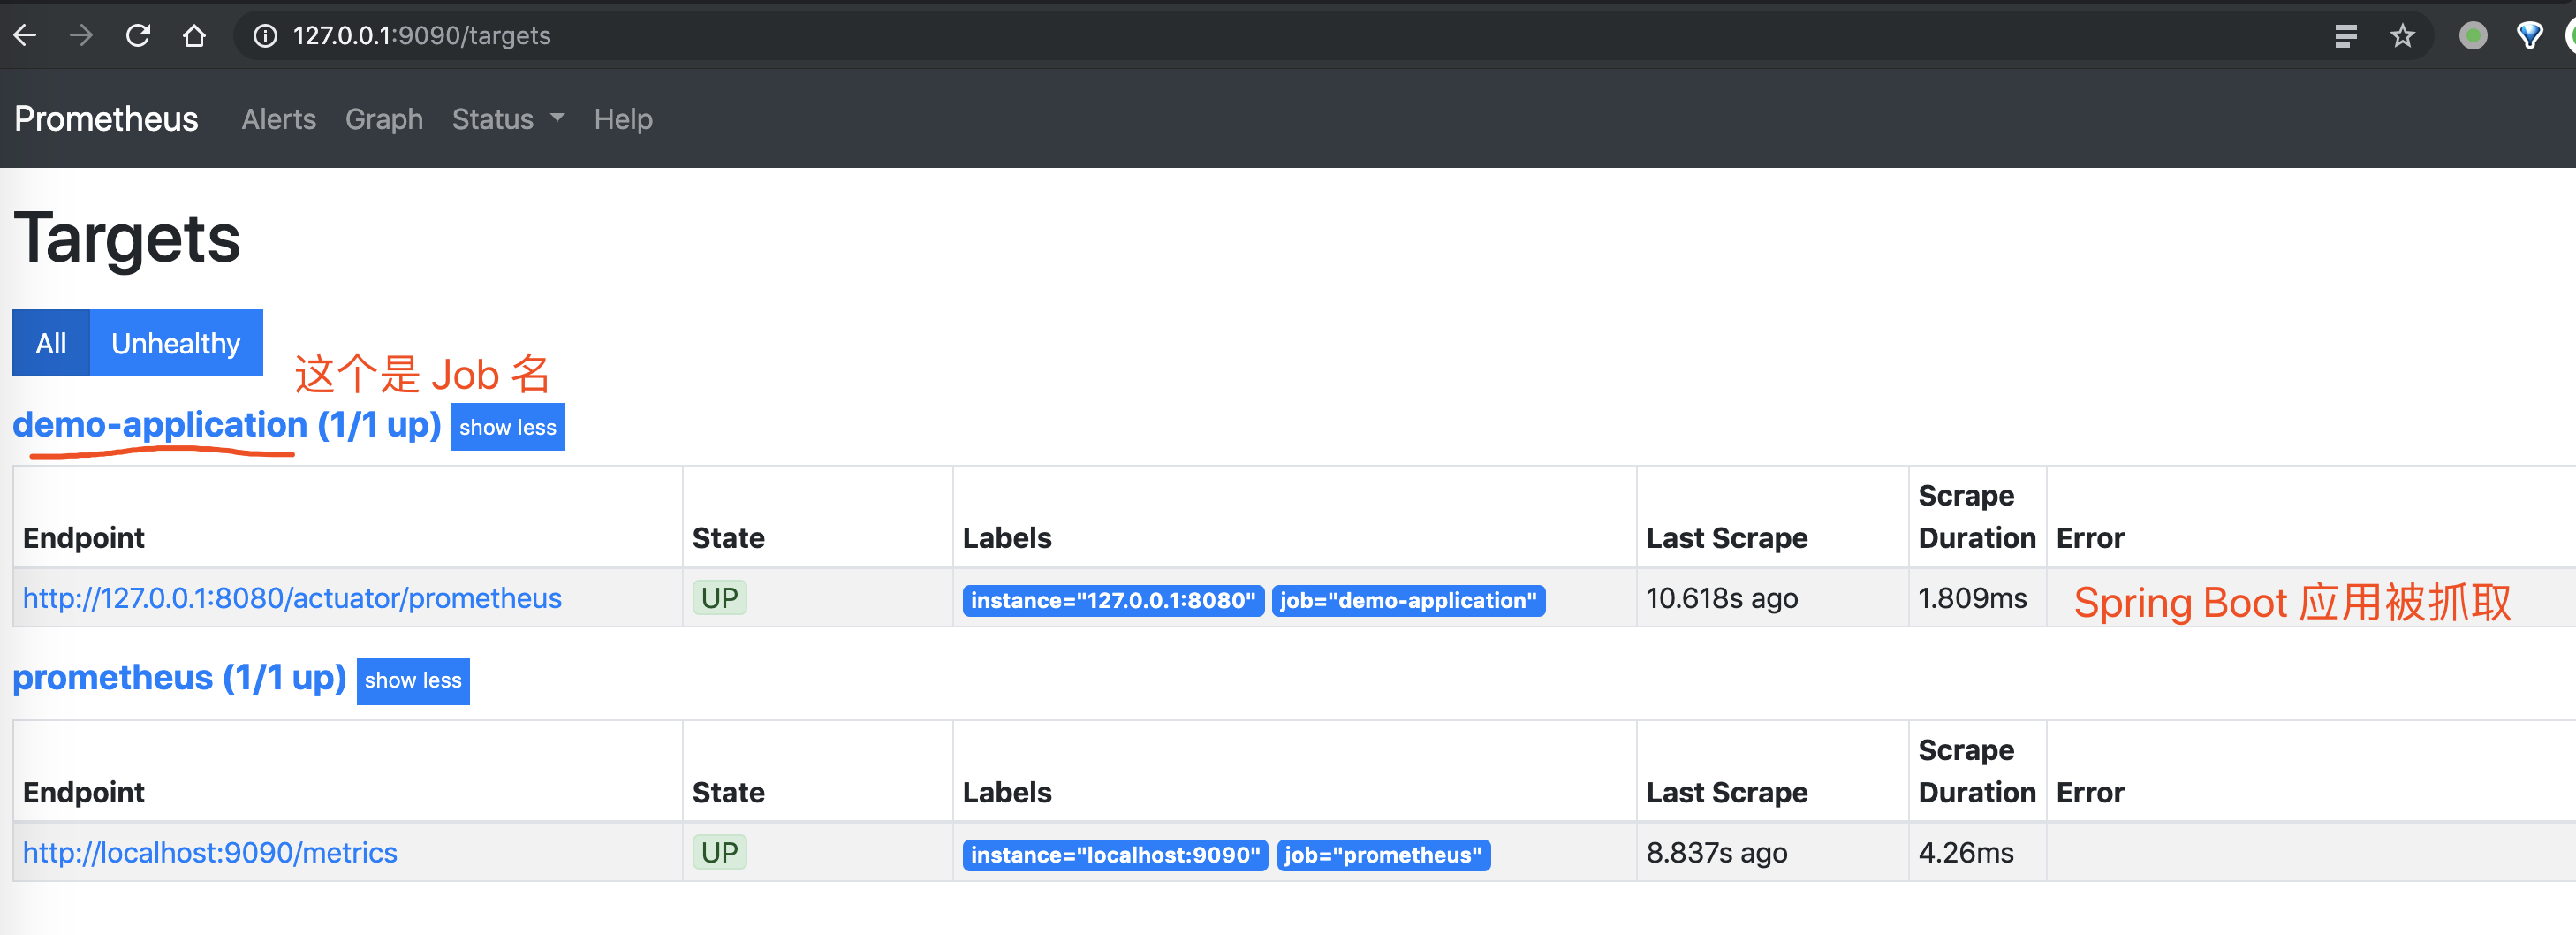
Task: Click the browser back arrow
Action: (25, 36)
